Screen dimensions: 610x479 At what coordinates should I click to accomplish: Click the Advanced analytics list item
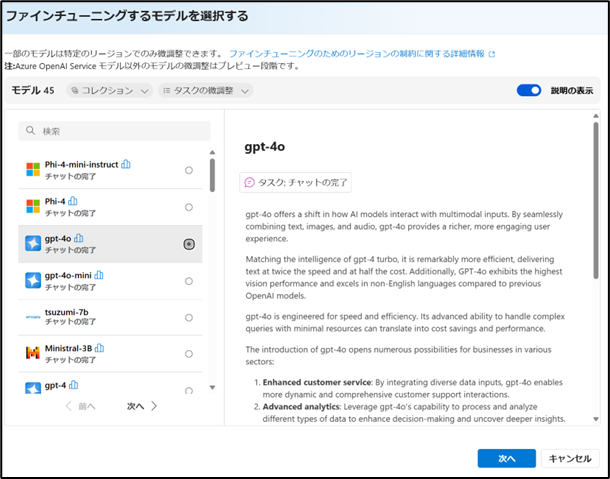410,413
